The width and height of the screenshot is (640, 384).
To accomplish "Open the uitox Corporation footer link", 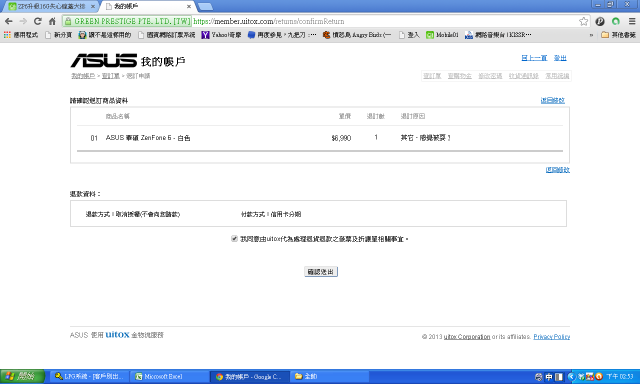I will click(467, 337).
